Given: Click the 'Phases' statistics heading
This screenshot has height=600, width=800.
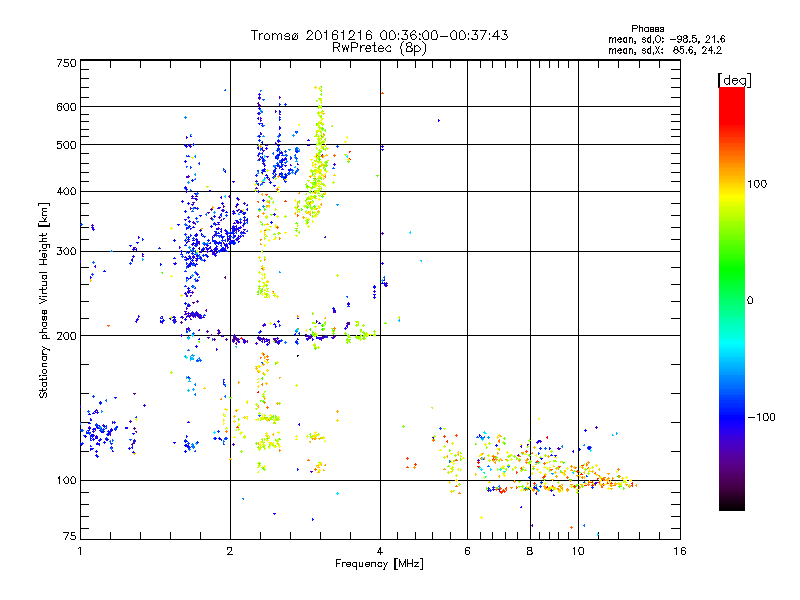Looking at the screenshot, I should [x=647, y=29].
